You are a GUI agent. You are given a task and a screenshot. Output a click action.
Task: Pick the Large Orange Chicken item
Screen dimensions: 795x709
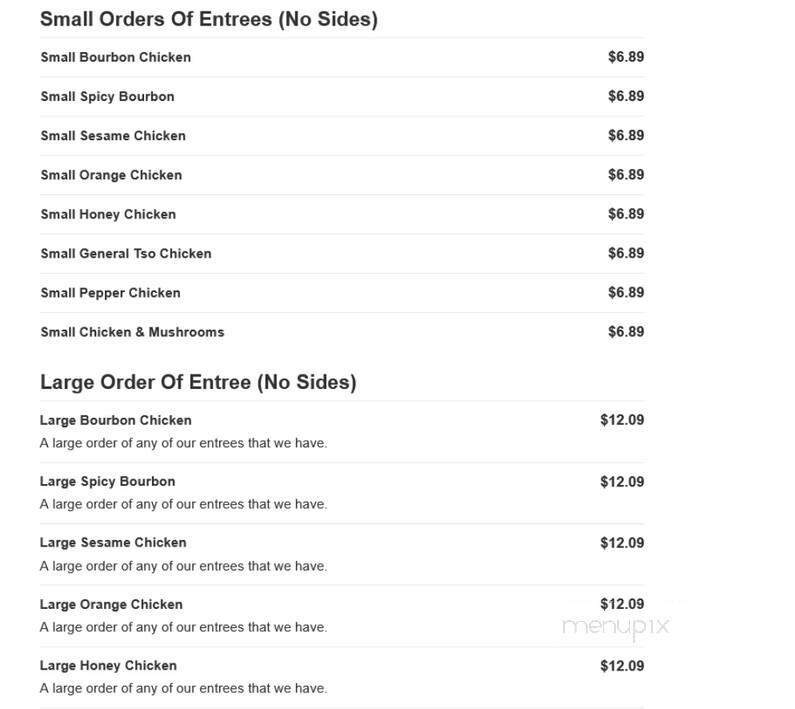pos(111,604)
